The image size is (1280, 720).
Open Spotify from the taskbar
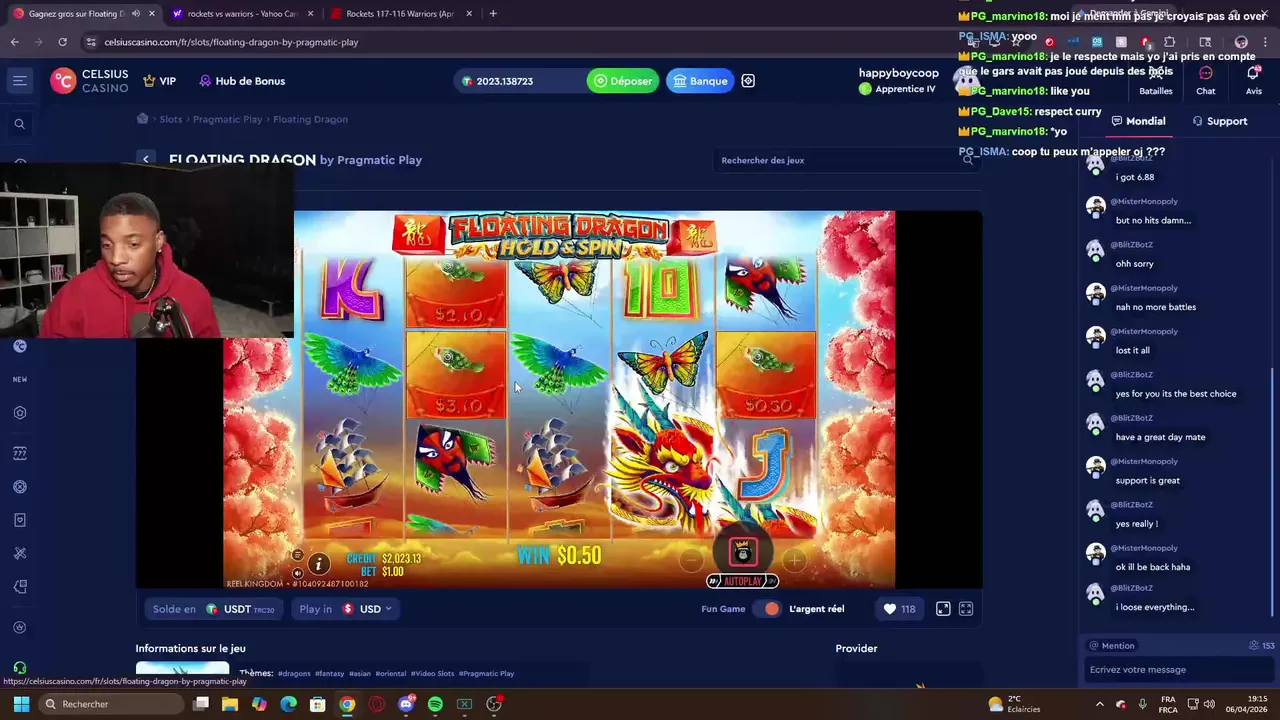coord(435,704)
